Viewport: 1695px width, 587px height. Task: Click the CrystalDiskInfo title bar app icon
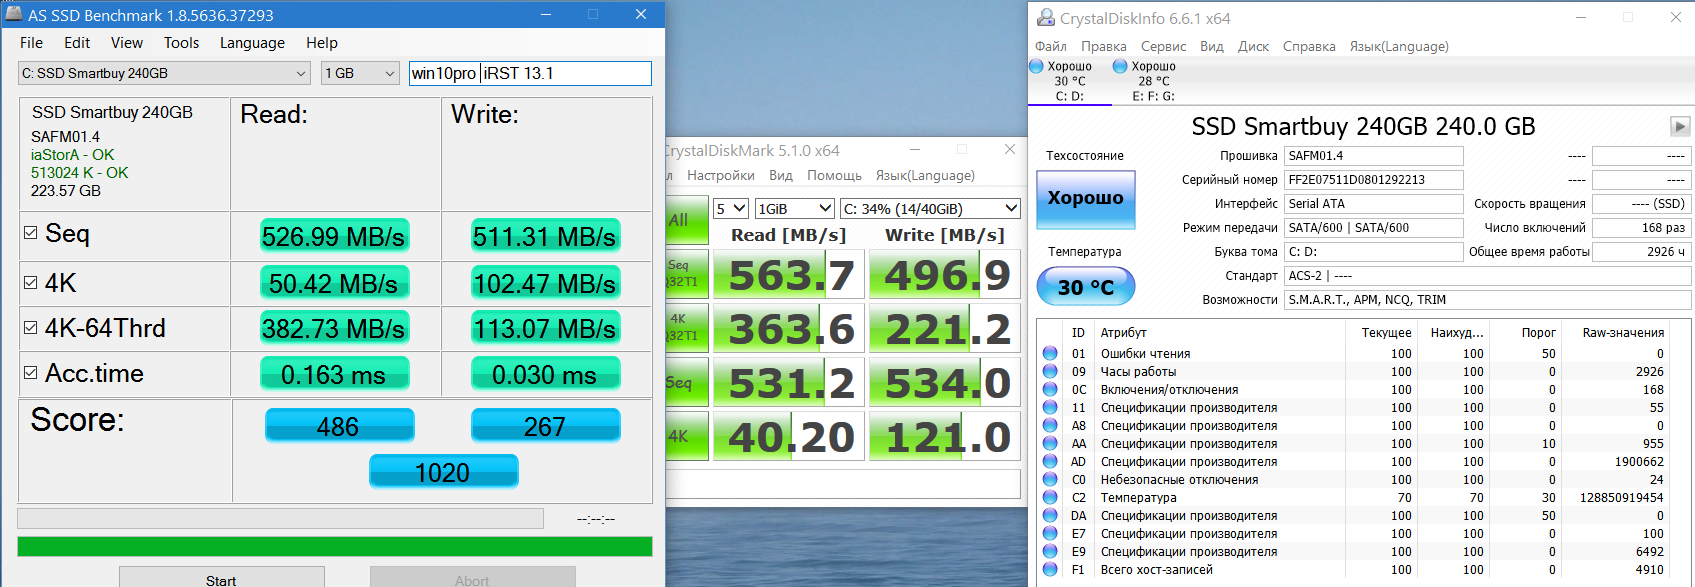[1046, 17]
